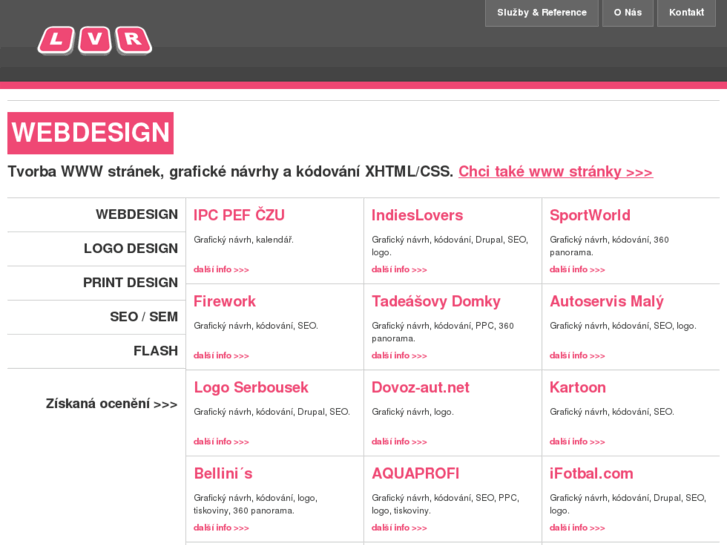Image resolution: width=727 pixels, height=545 pixels.
Task: Go to the Kontakt page
Action: (x=686, y=13)
